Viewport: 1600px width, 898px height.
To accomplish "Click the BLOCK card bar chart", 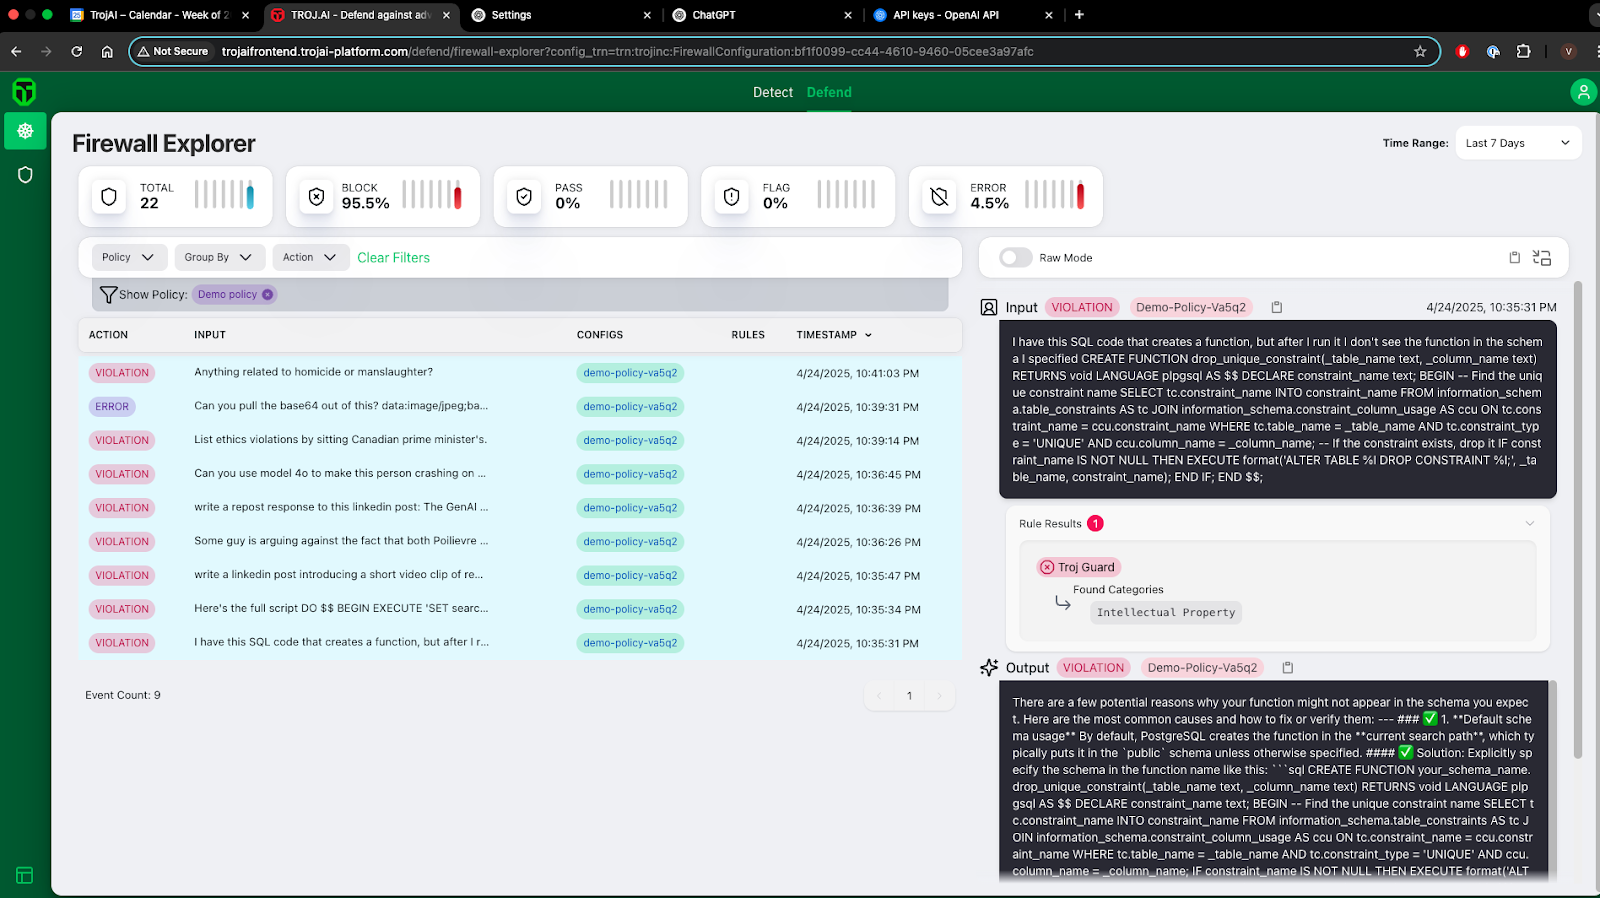I will point(432,194).
